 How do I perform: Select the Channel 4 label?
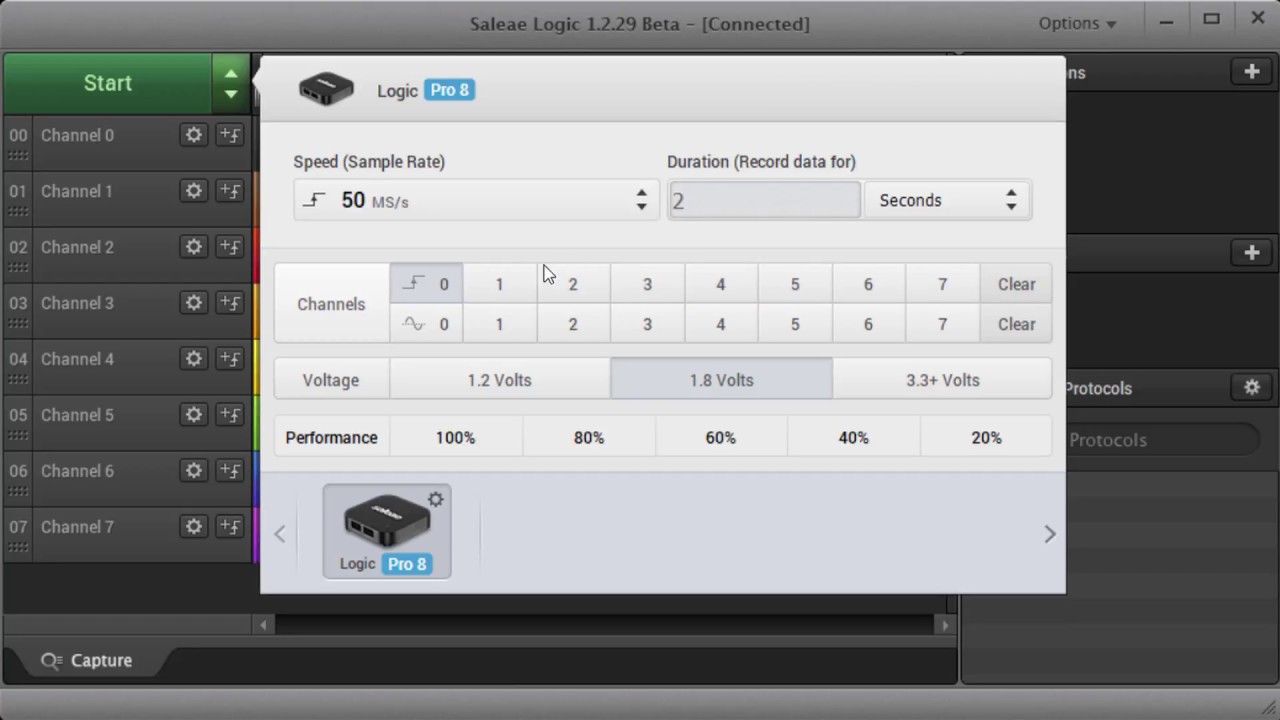pos(77,359)
